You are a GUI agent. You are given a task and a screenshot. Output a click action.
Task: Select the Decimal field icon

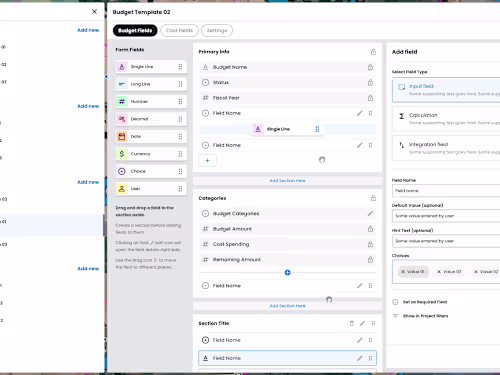pyautogui.click(x=122, y=119)
